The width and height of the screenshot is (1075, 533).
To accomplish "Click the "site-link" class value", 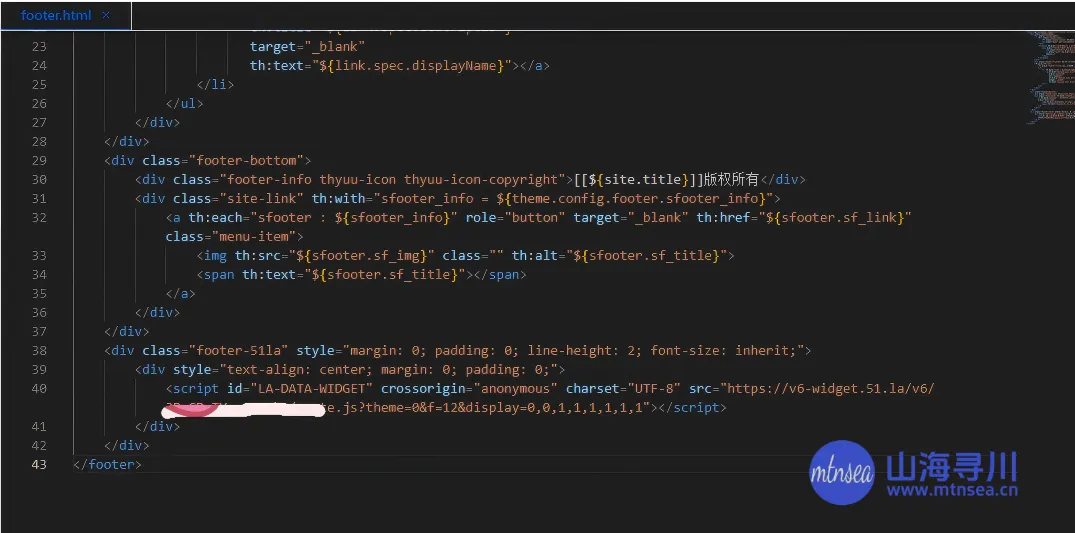I will [262, 199].
